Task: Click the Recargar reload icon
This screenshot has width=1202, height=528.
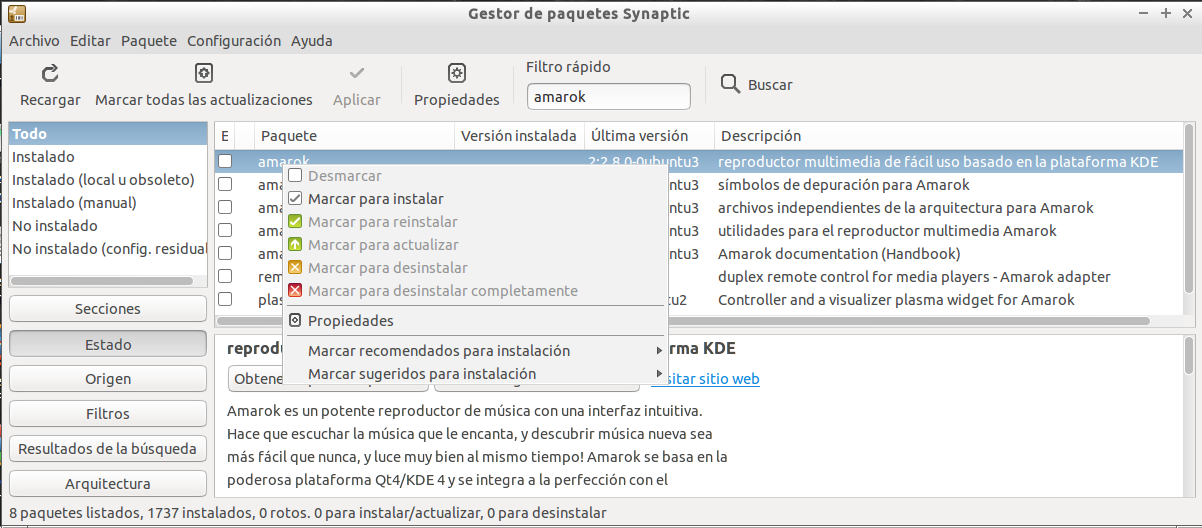Action: pyautogui.click(x=50, y=73)
